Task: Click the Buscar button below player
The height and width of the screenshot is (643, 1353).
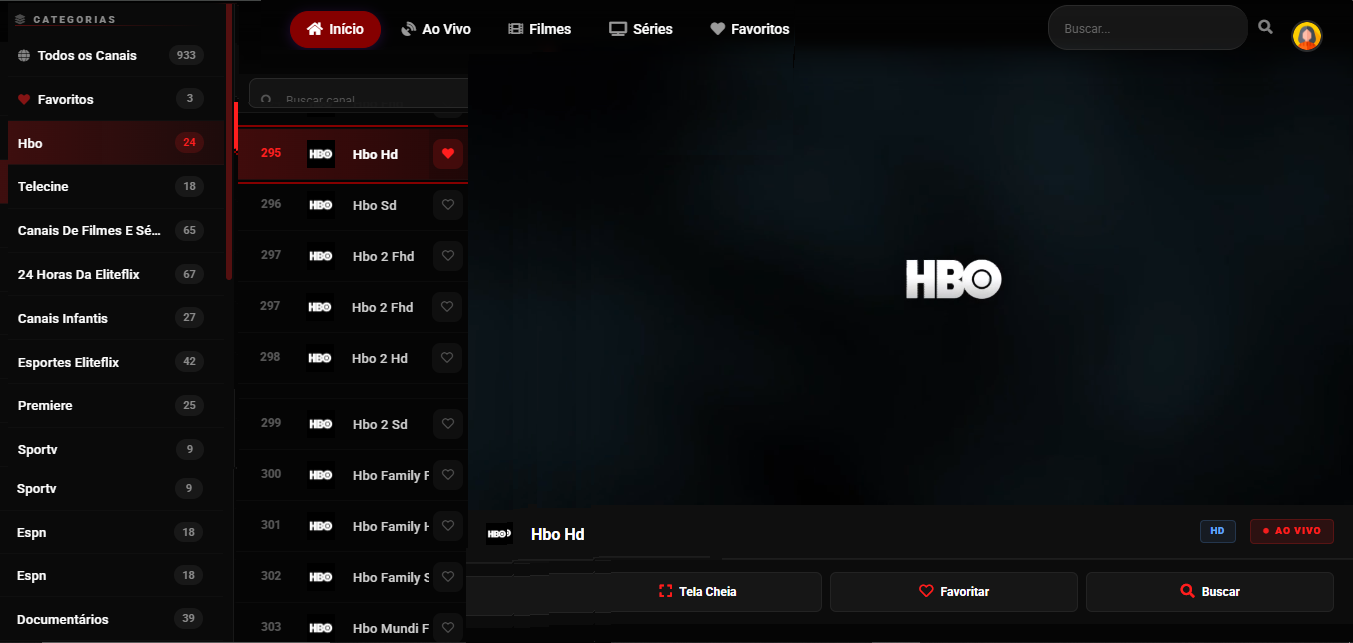Action: coord(1210,592)
